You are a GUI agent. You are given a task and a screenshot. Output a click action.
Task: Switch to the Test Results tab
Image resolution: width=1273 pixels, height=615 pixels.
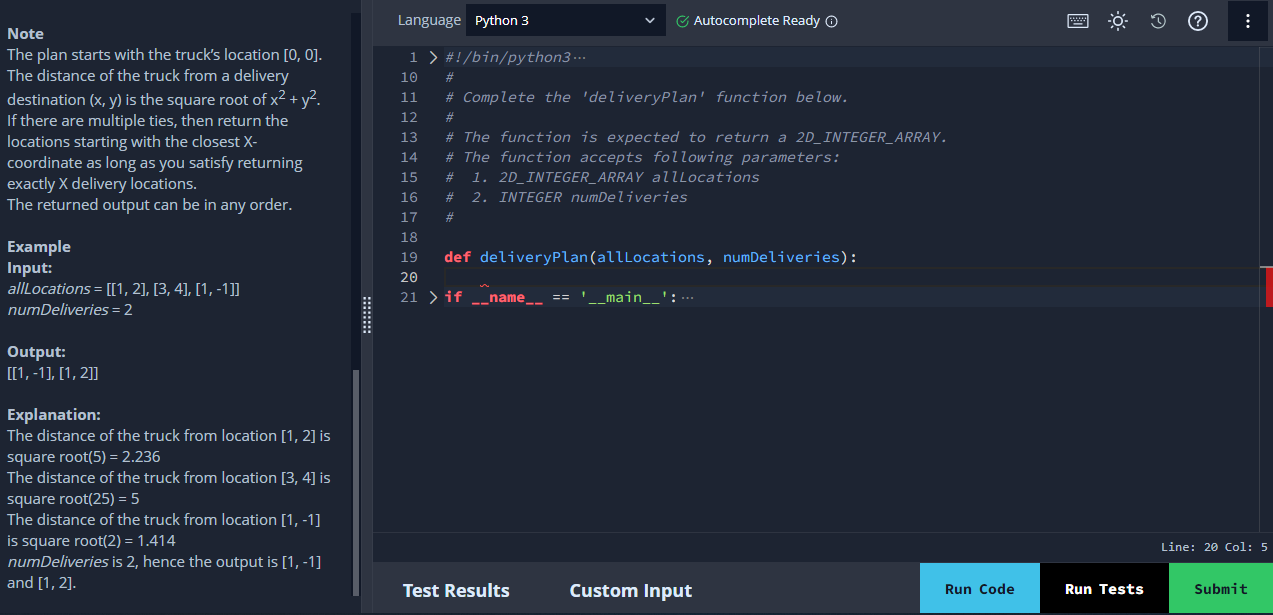click(455, 590)
